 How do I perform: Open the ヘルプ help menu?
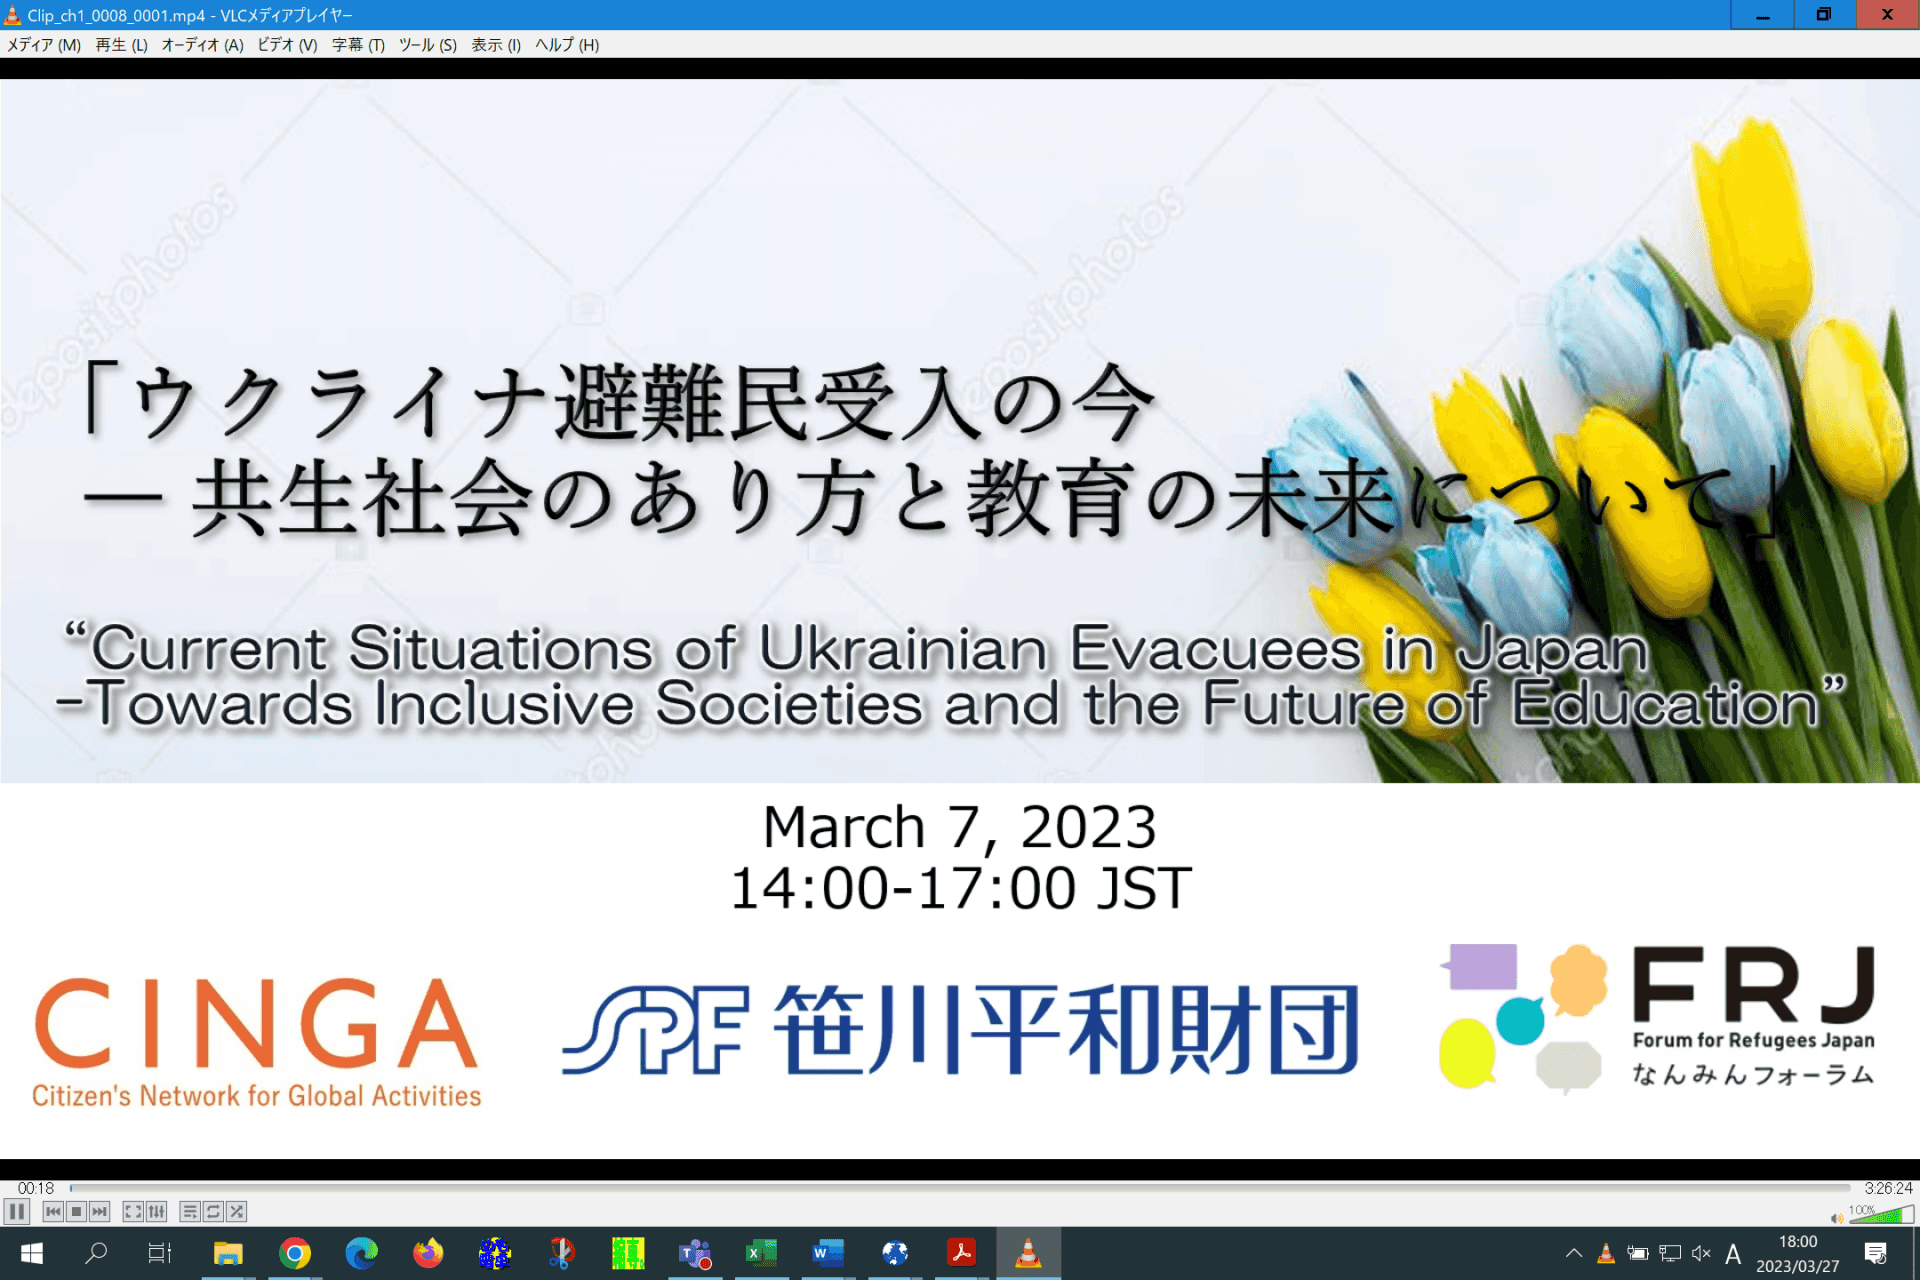pyautogui.click(x=566, y=45)
